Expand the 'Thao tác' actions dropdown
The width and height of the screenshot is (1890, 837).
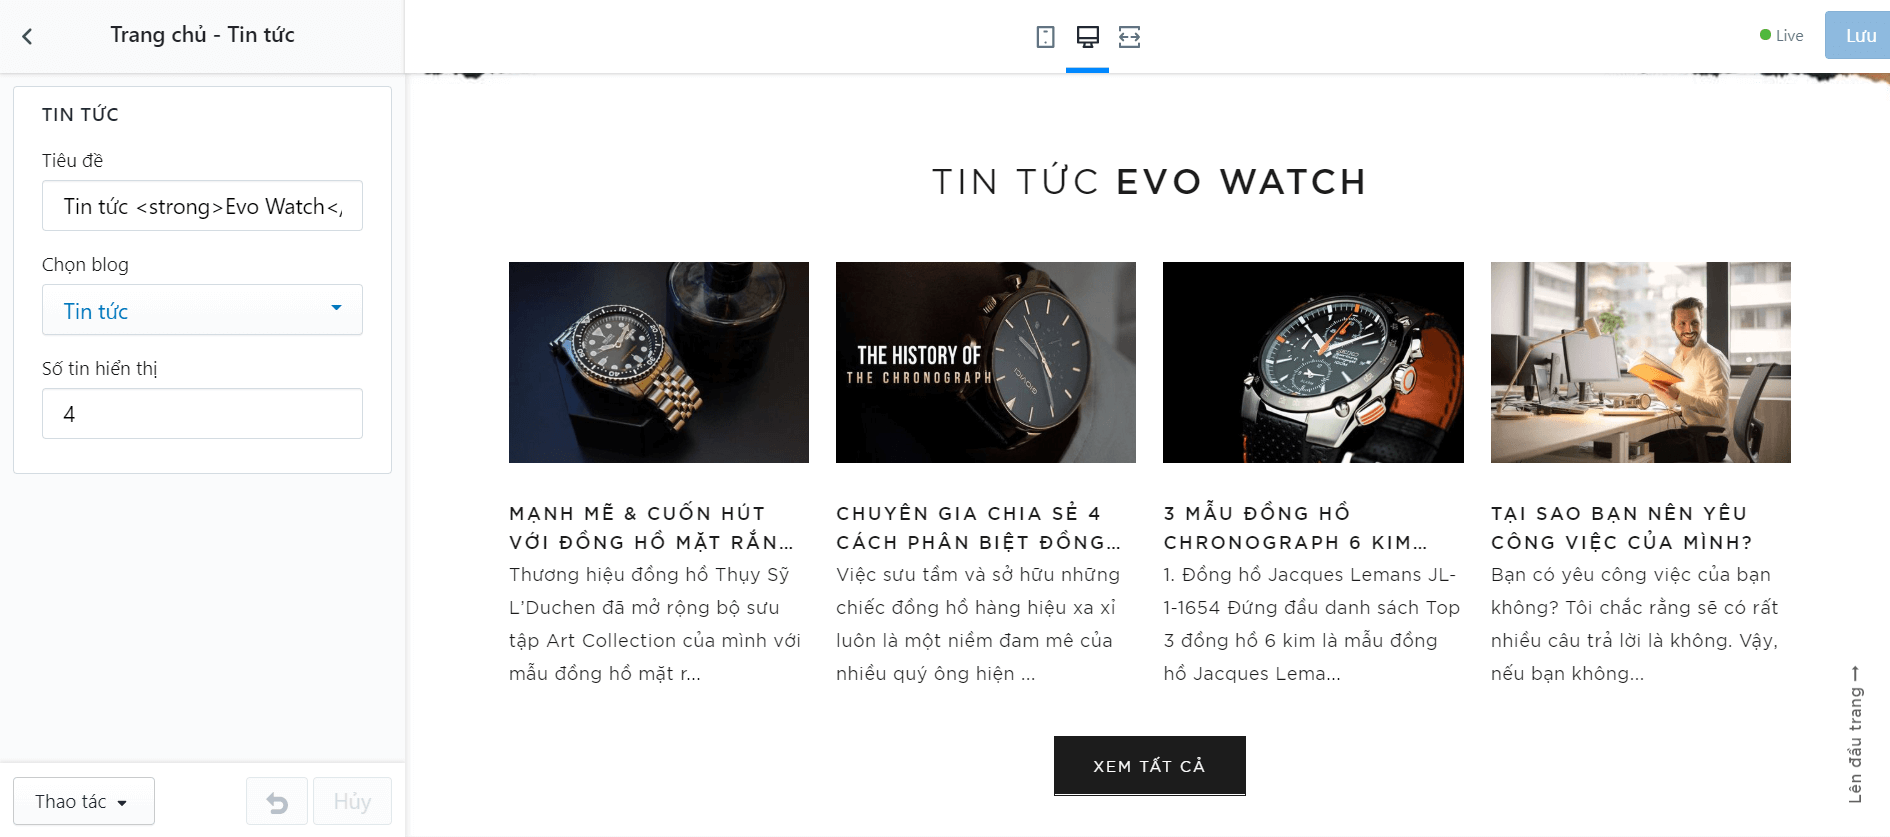84,801
